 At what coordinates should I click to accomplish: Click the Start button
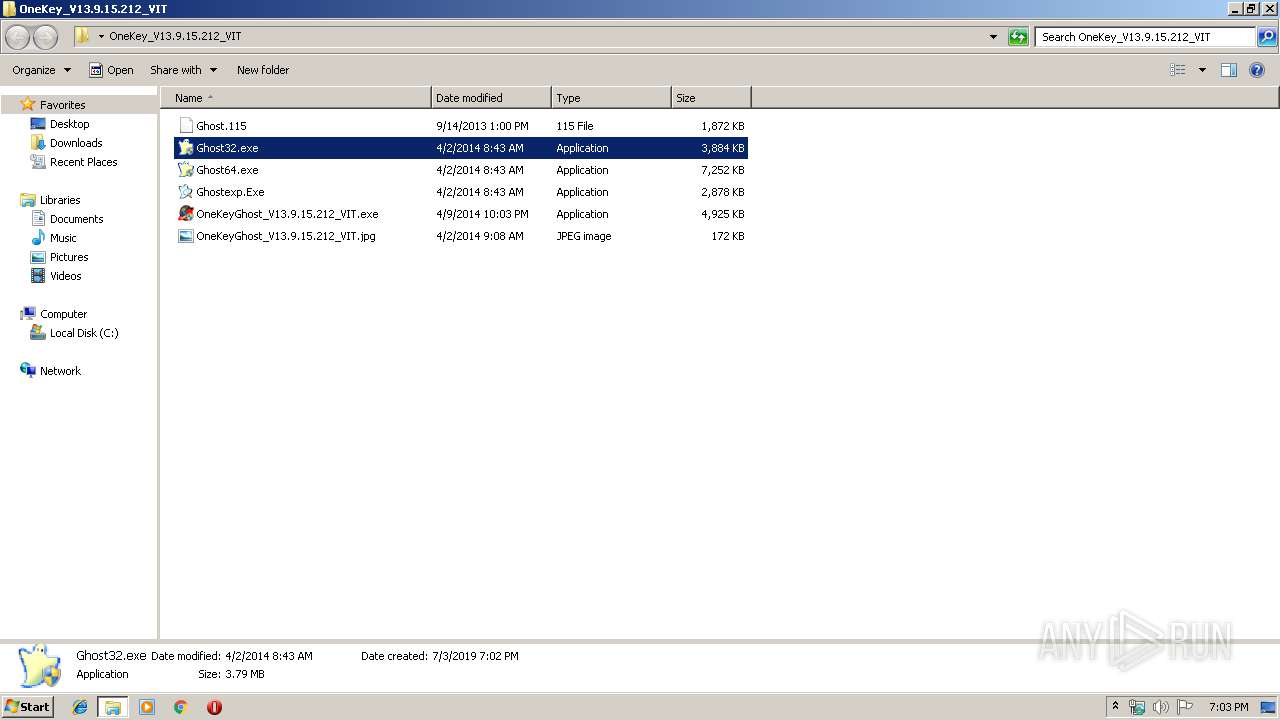pos(27,707)
